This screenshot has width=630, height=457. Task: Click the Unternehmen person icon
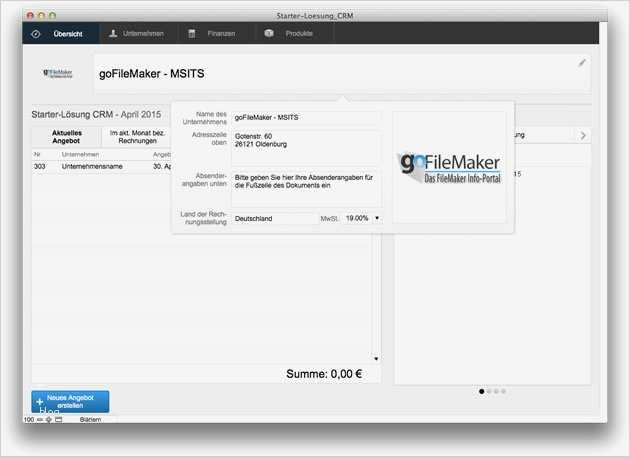tap(113, 33)
